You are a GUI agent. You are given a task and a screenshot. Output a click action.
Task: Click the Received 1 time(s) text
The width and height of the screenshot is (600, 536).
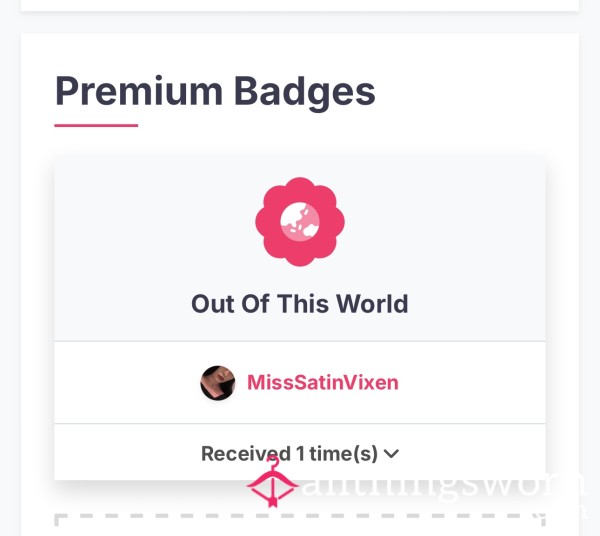(289, 454)
